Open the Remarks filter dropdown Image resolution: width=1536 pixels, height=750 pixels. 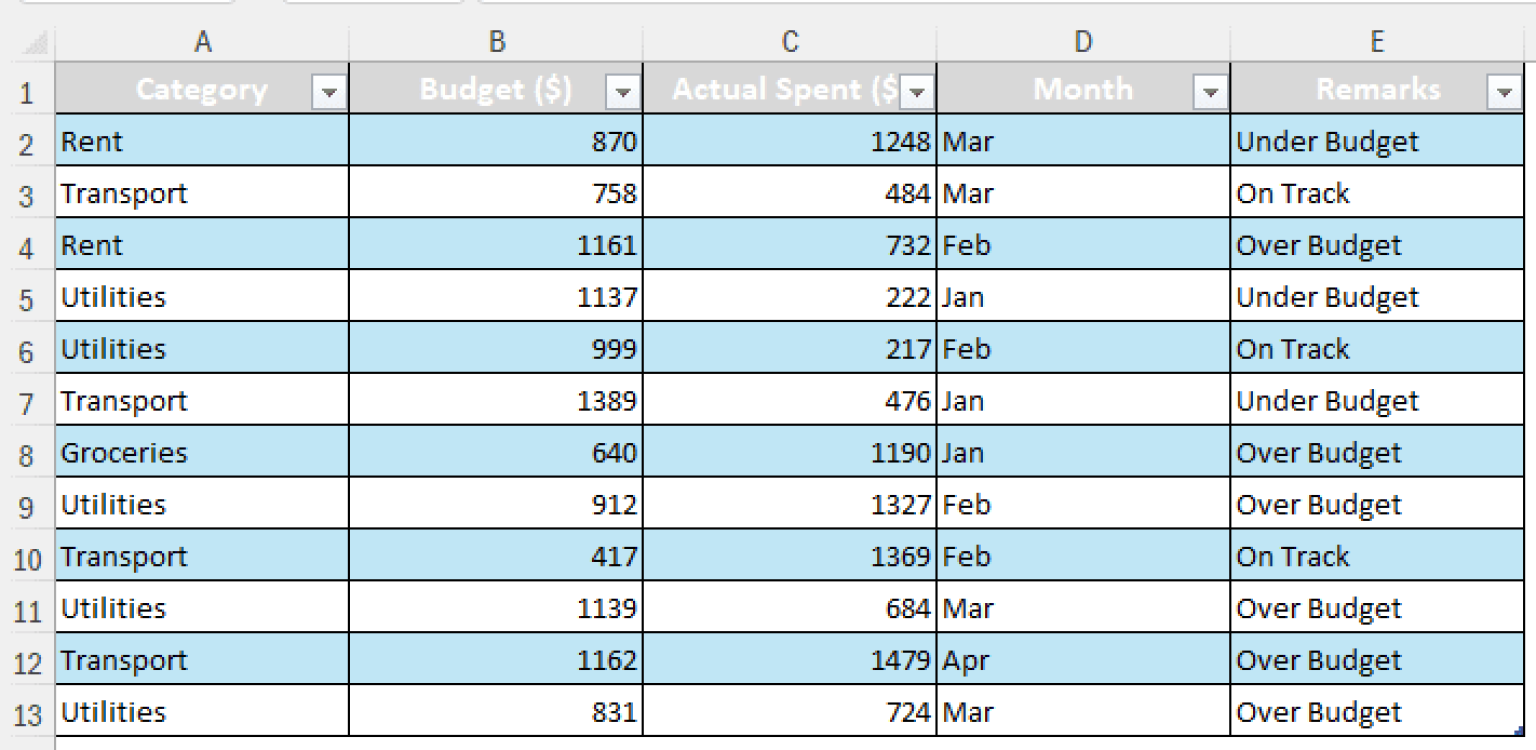[1505, 90]
